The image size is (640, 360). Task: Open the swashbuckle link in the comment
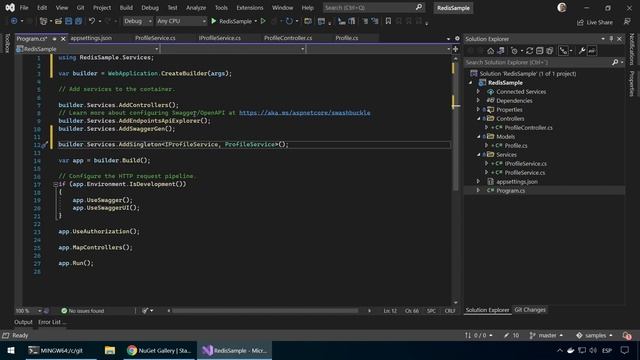[304, 113]
